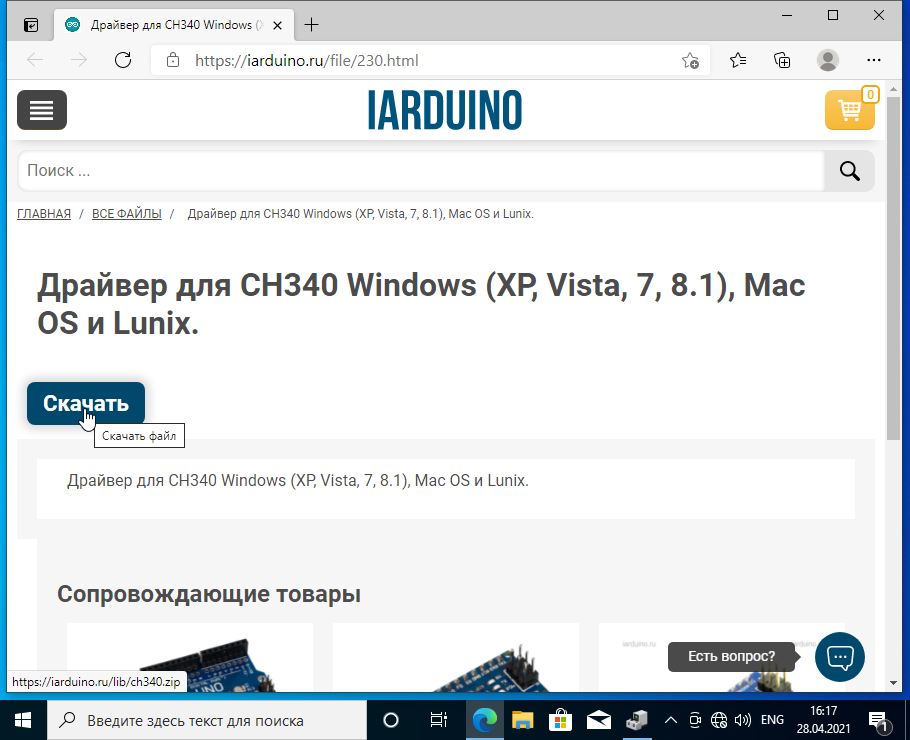Show hidden tray icons
The image size is (910, 740).
point(671,720)
